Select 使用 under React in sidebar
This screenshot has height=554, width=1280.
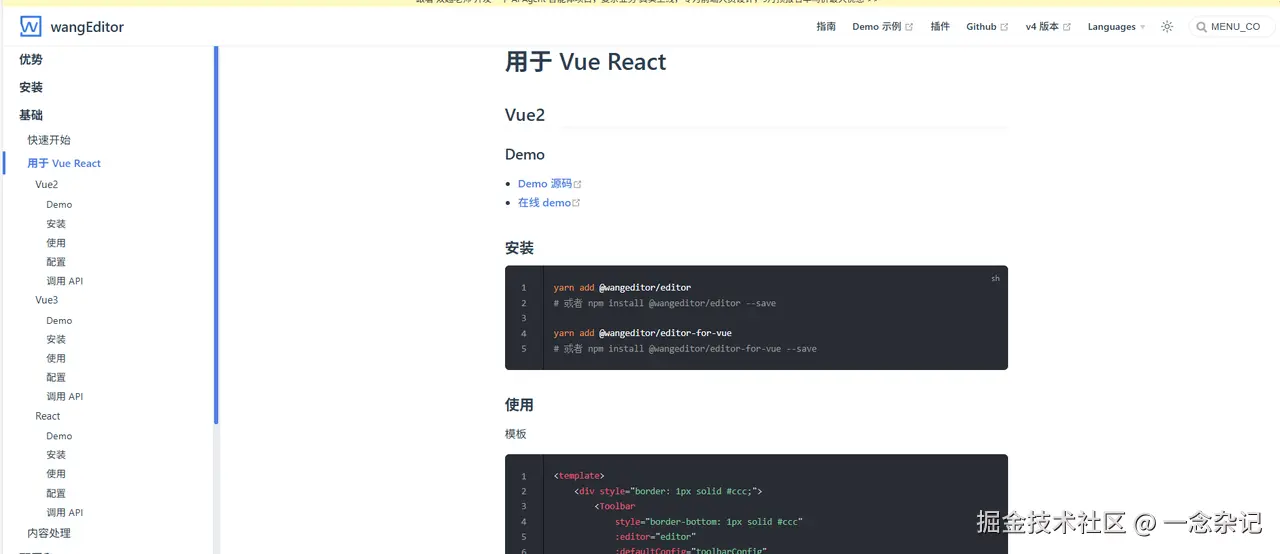(56, 474)
